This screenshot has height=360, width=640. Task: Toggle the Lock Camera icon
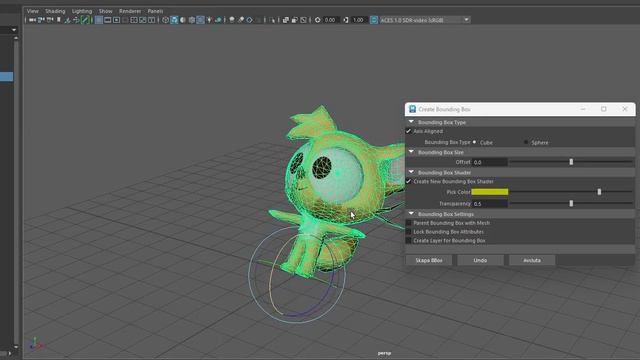click(x=41, y=20)
